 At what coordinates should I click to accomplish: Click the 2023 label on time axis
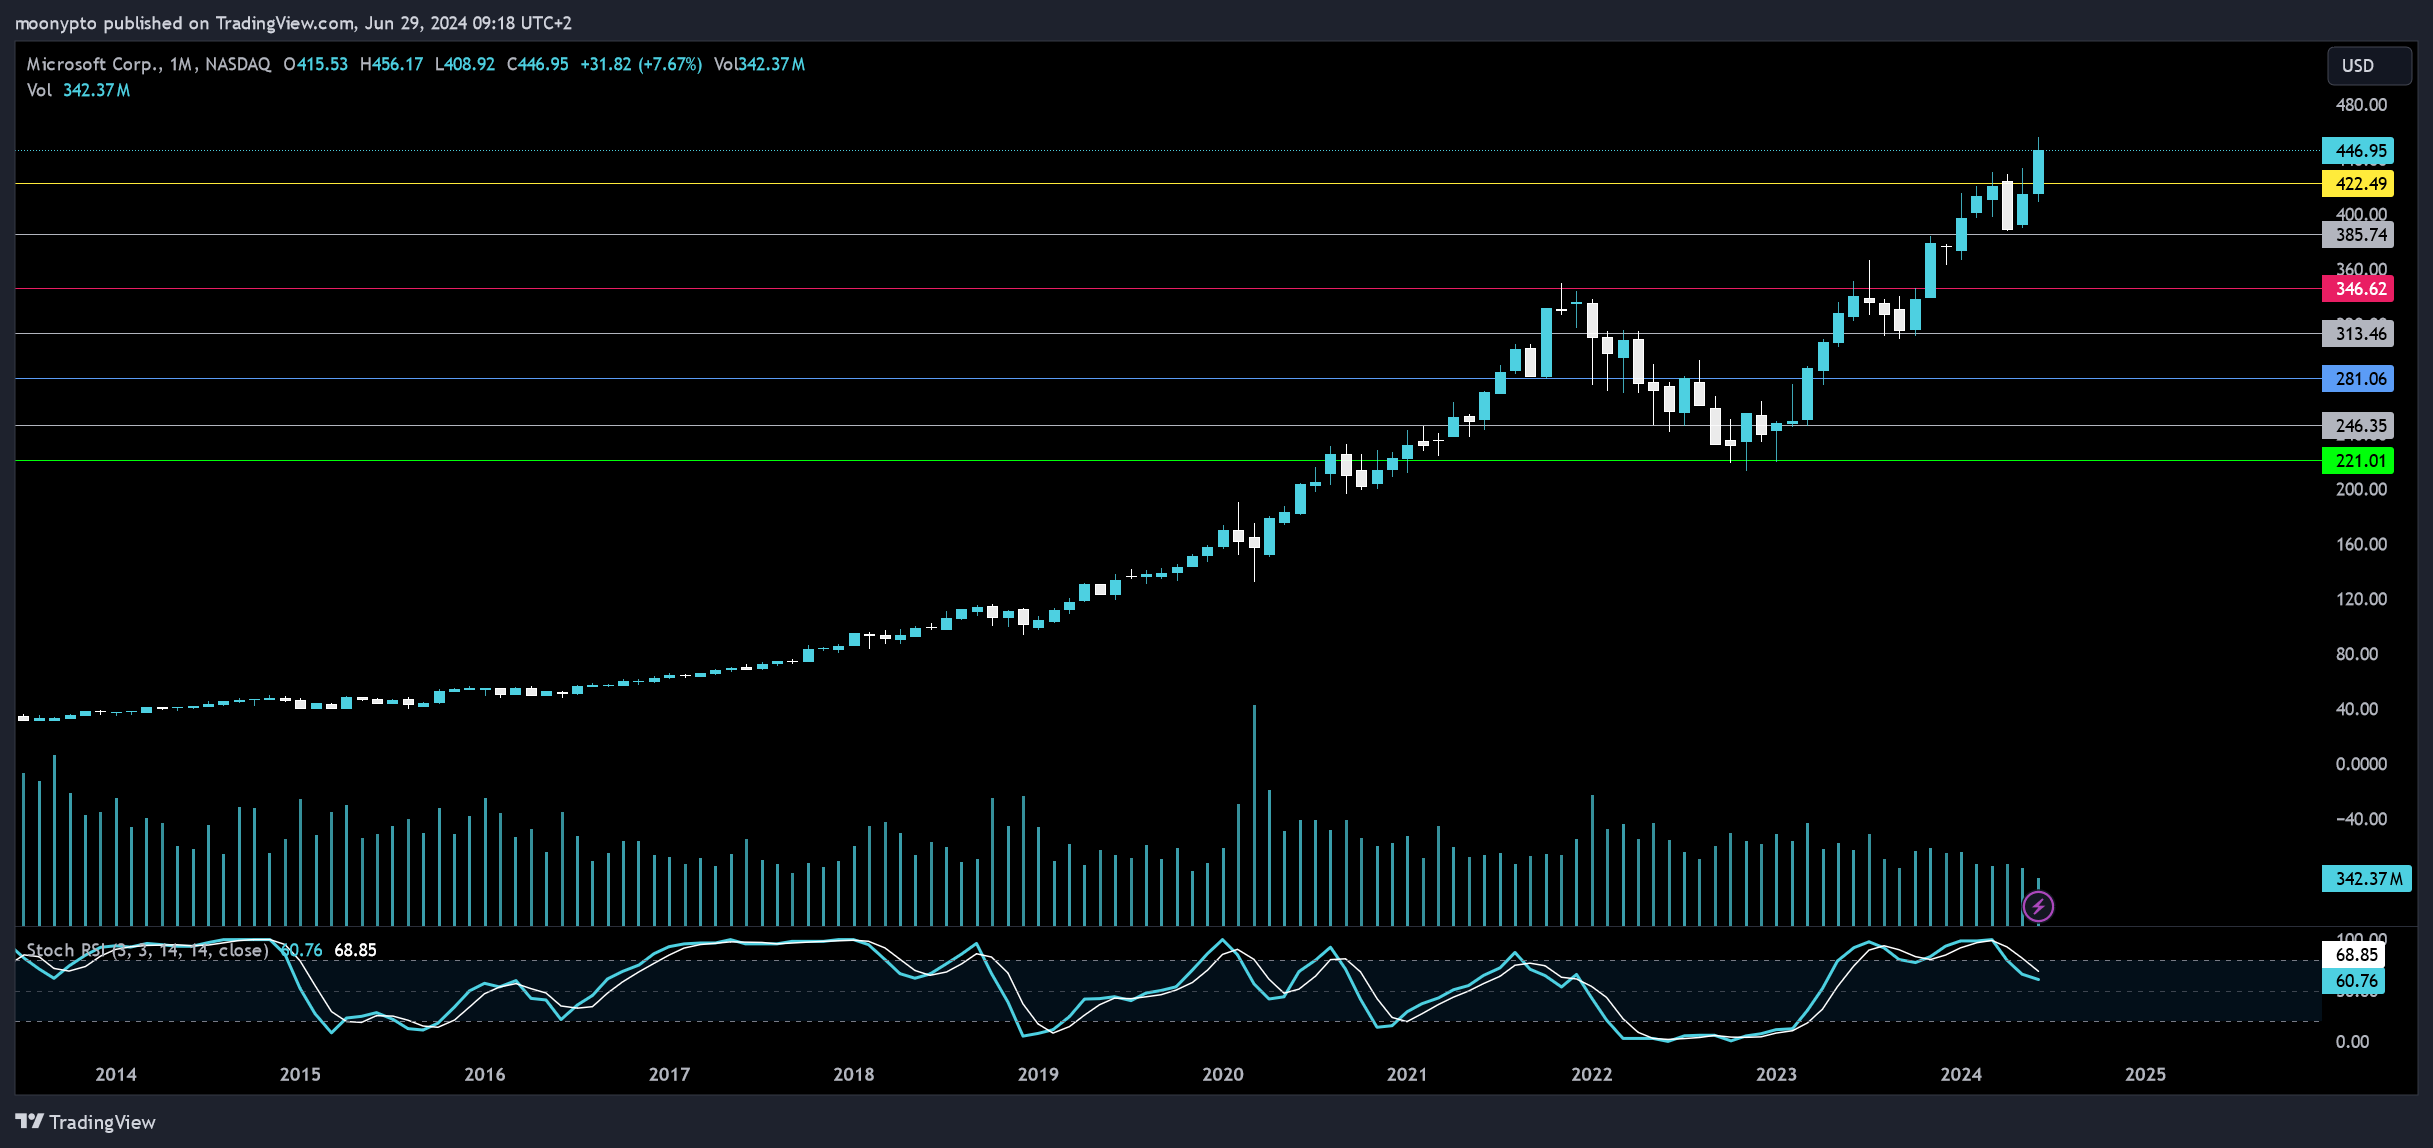1776,1074
